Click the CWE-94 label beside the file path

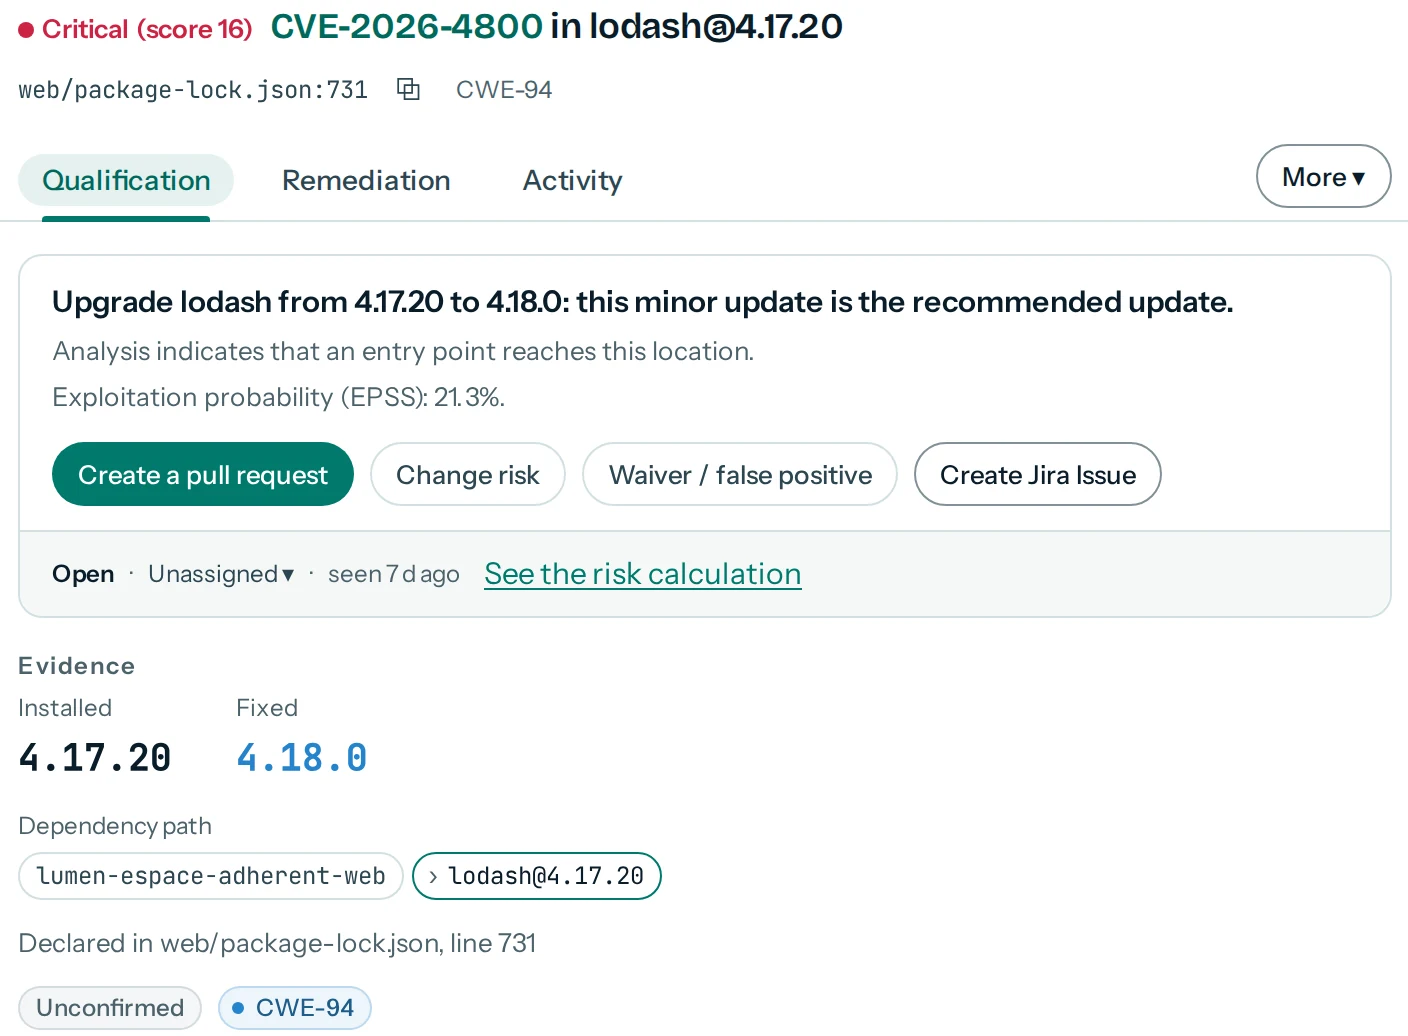click(x=504, y=90)
